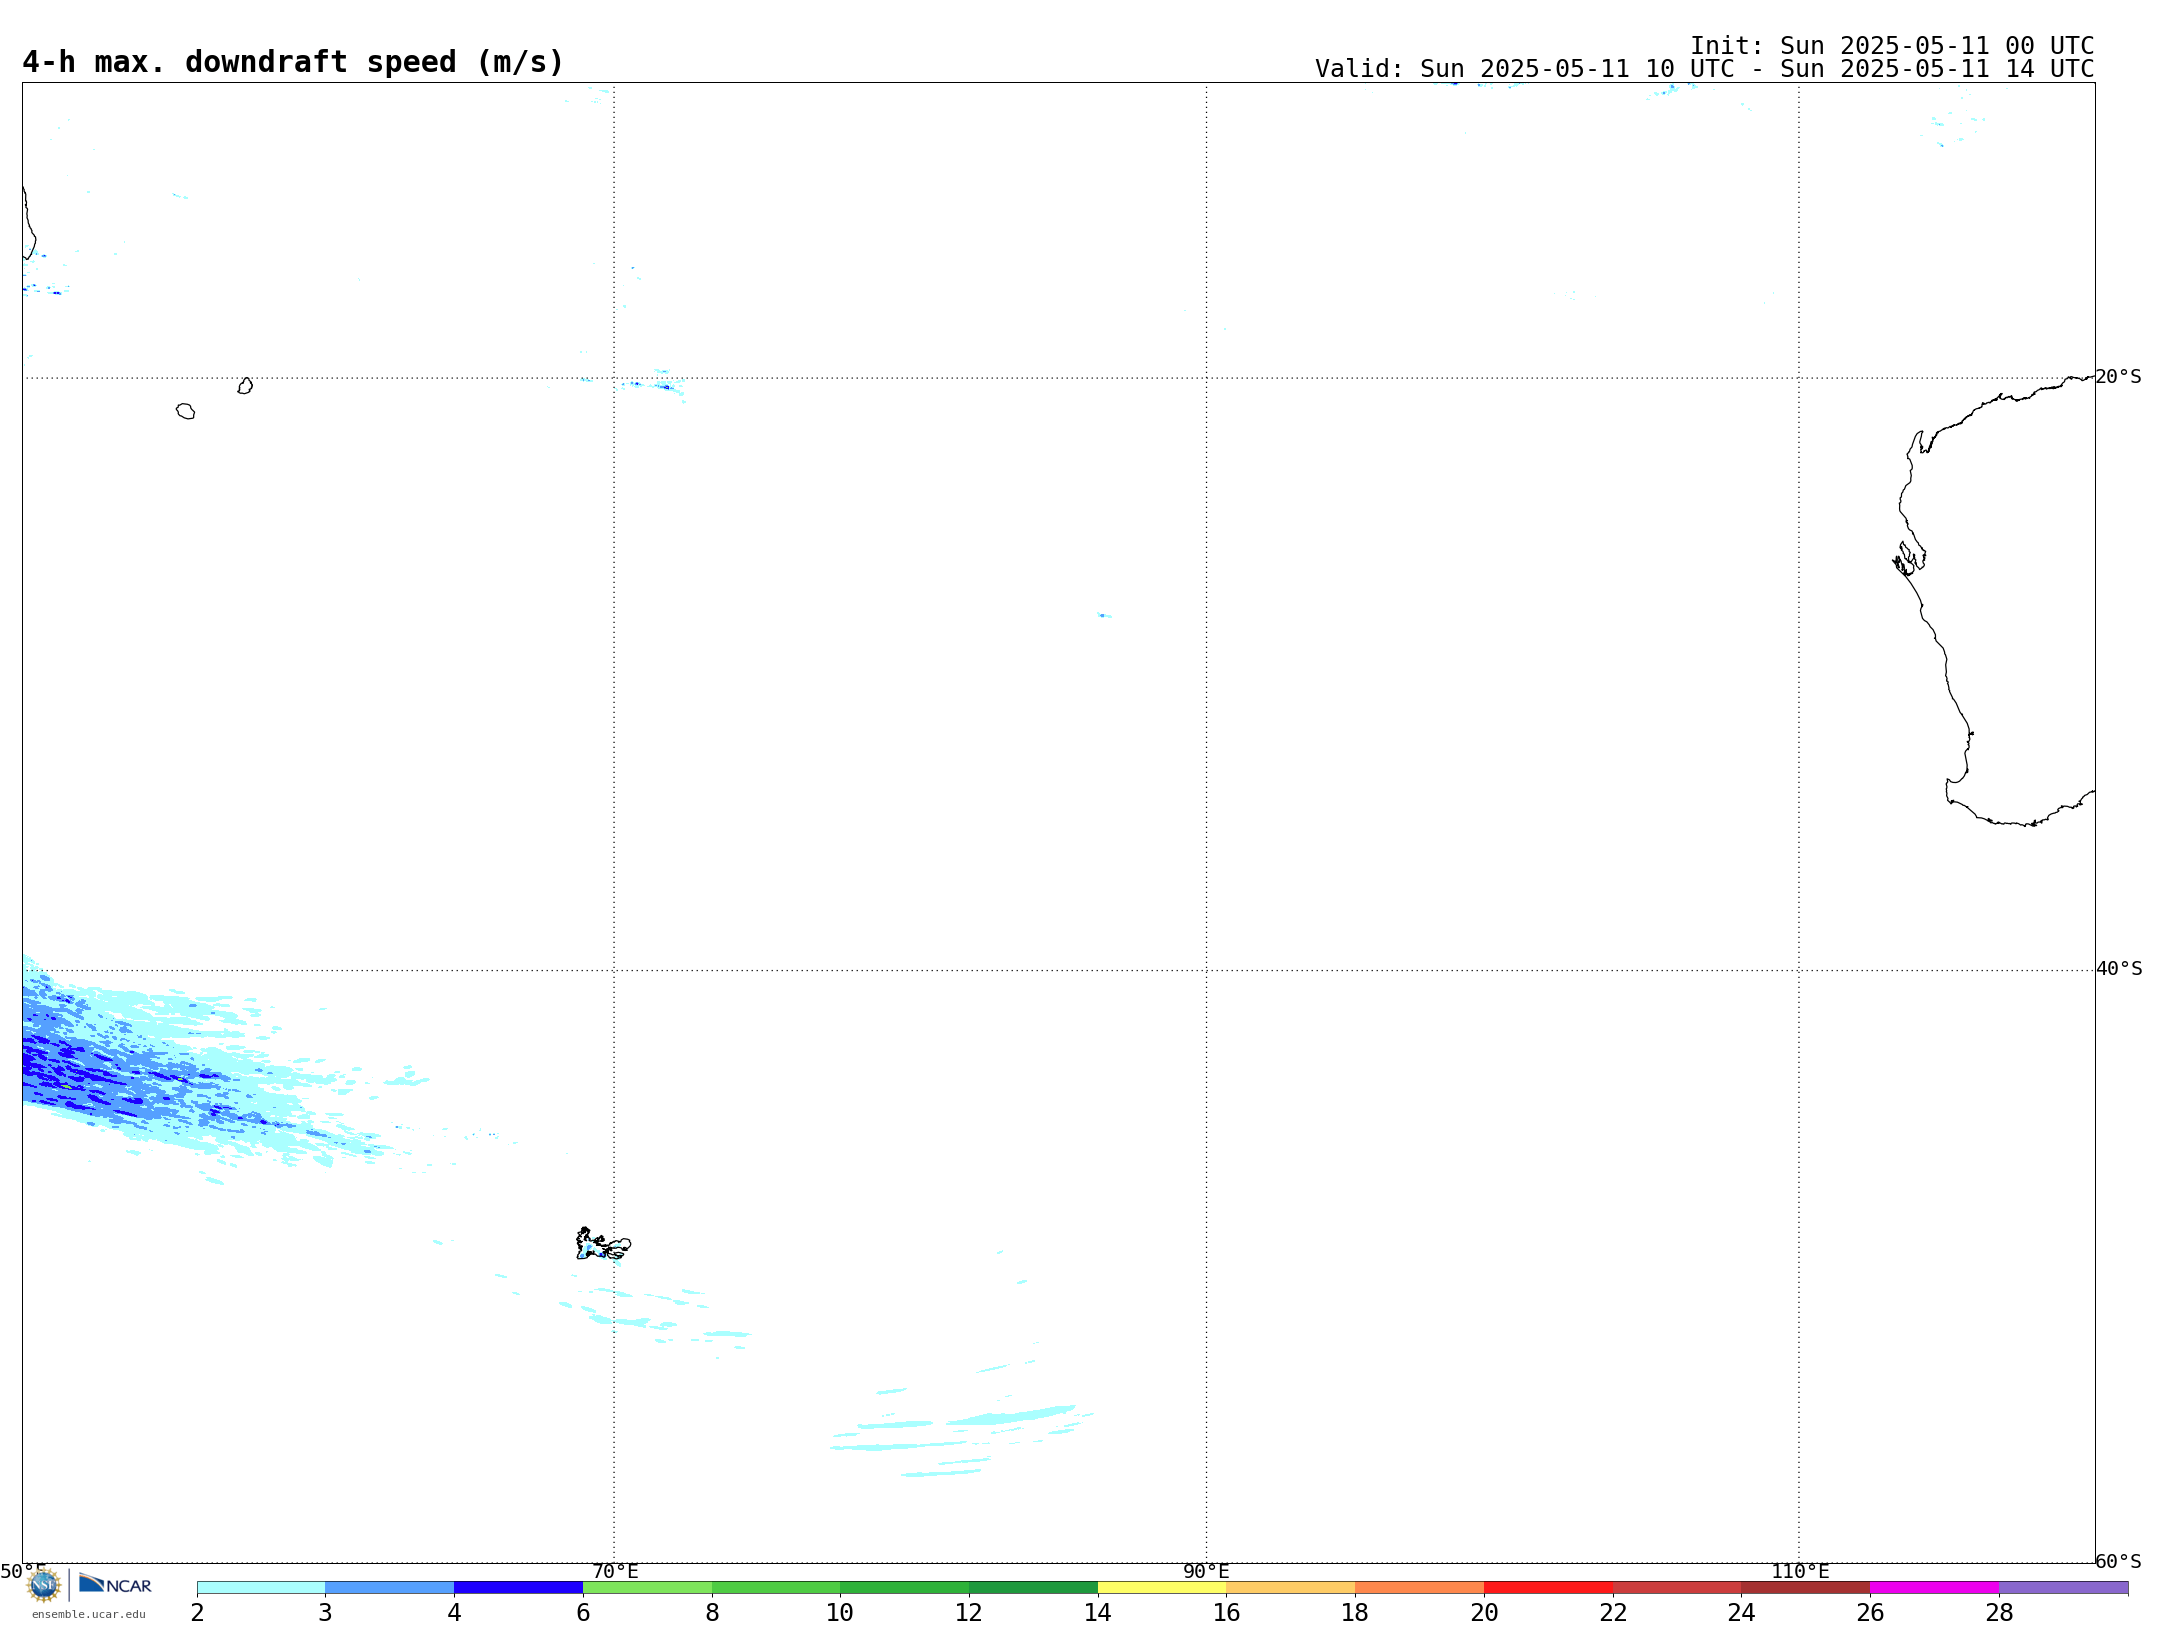Click the 'Valid: Sun 2025-05-11 10 UTC' line

(x=1704, y=69)
